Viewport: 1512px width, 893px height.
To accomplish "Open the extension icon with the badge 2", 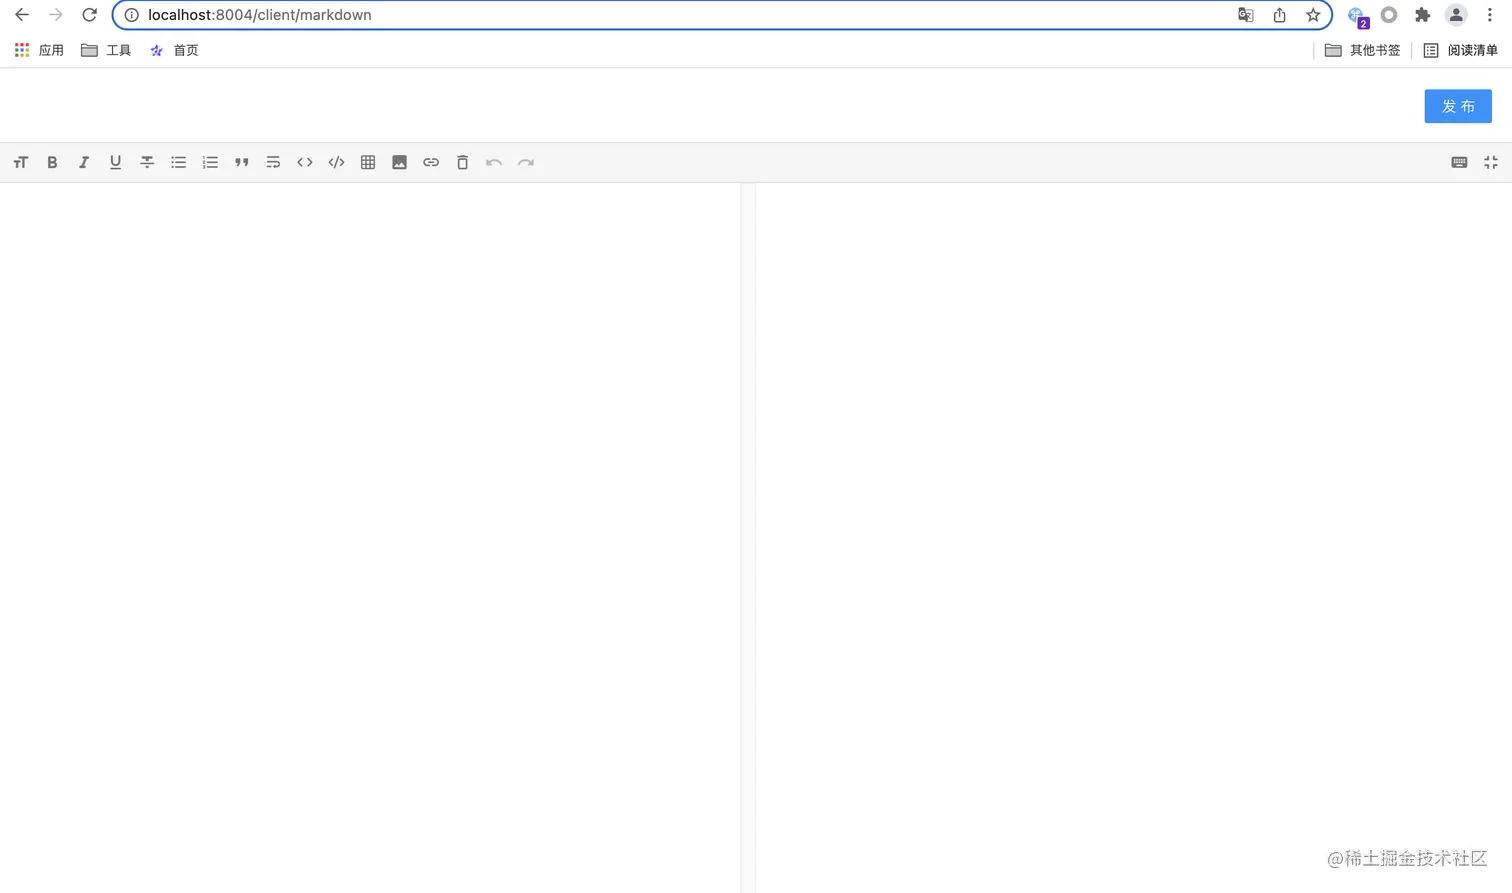I will click(x=1357, y=16).
